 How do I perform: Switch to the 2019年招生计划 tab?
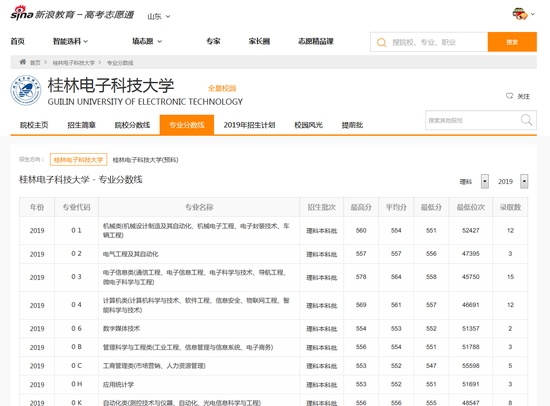pyautogui.click(x=249, y=125)
